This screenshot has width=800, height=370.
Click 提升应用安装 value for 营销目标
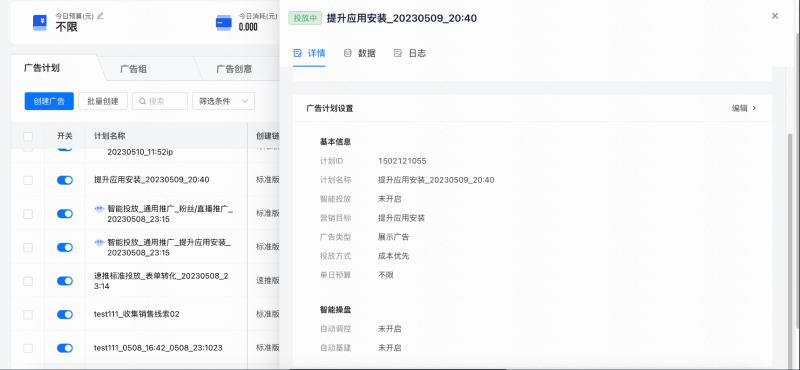402,218
